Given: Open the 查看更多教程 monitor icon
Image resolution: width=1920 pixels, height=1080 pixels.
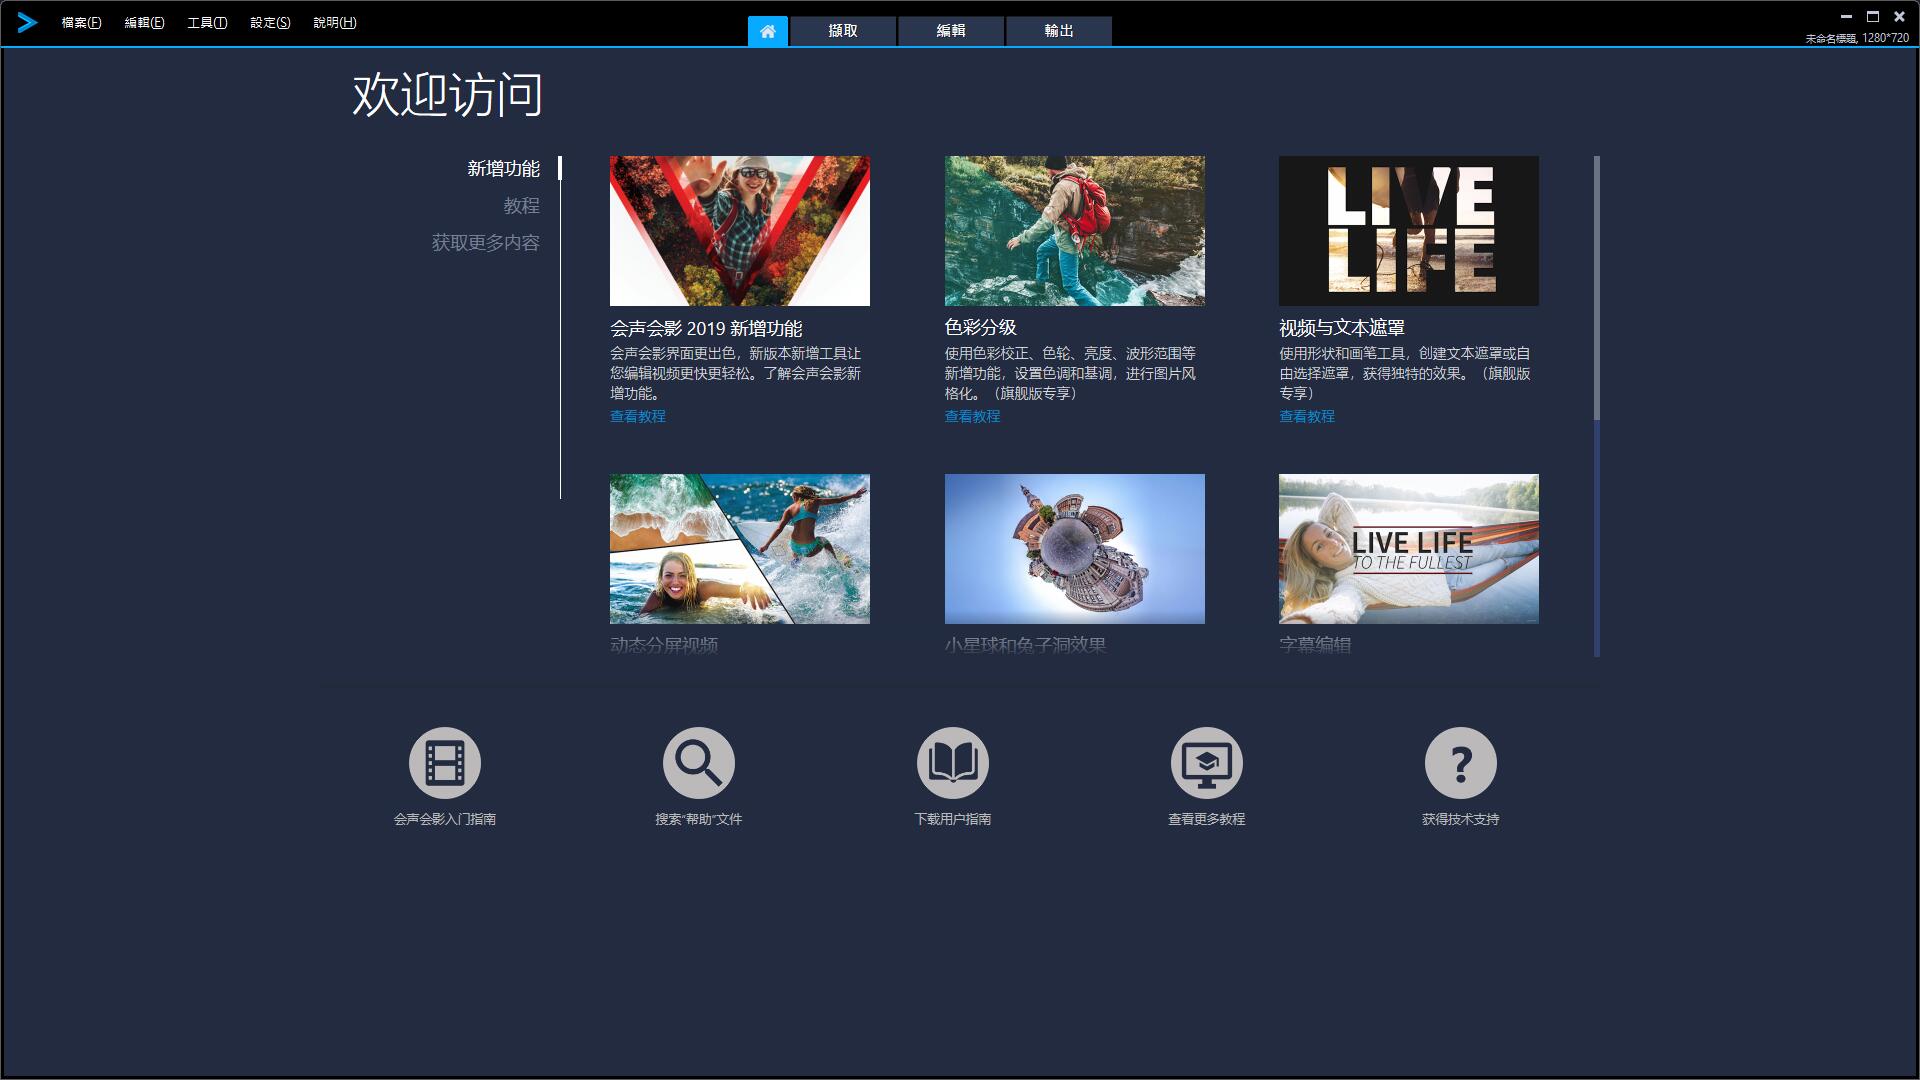Looking at the screenshot, I should point(1207,763).
